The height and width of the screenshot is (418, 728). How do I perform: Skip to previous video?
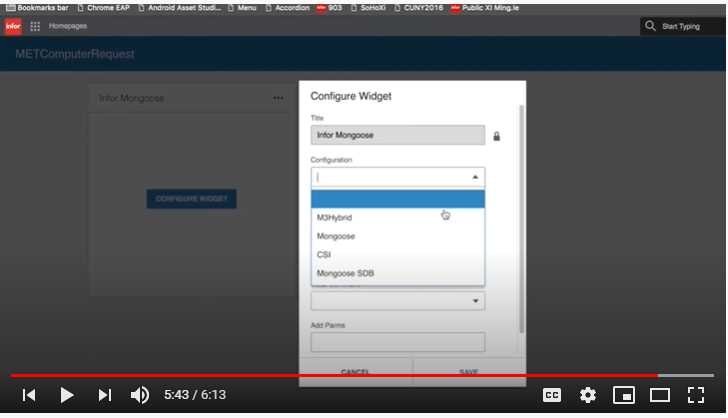(x=29, y=395)
